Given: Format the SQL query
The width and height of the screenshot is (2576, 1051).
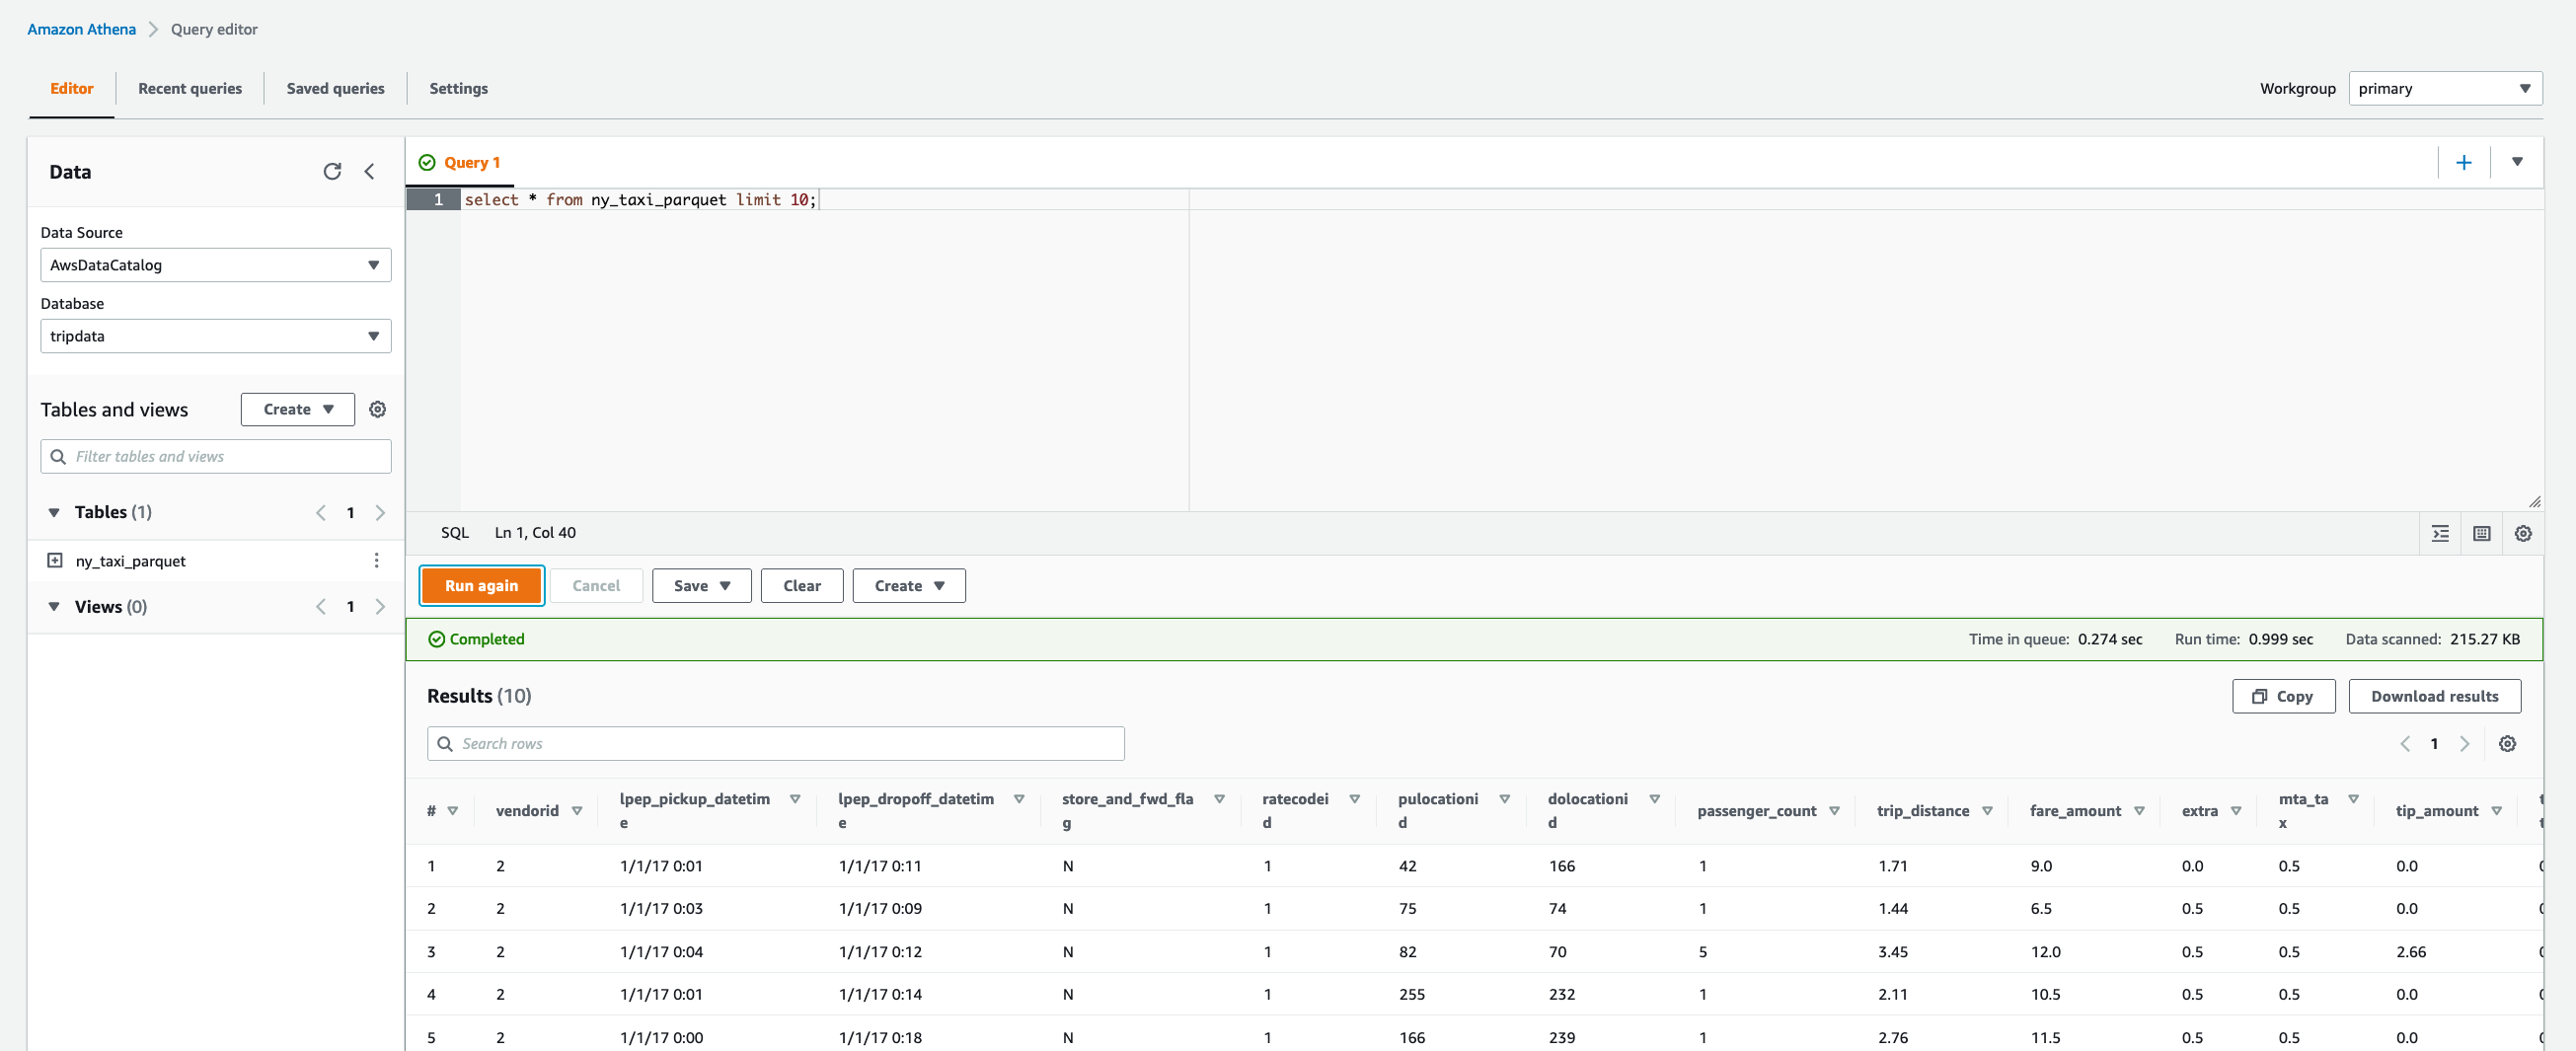Looking at the screenshot, I should [x=2440, y=533].
